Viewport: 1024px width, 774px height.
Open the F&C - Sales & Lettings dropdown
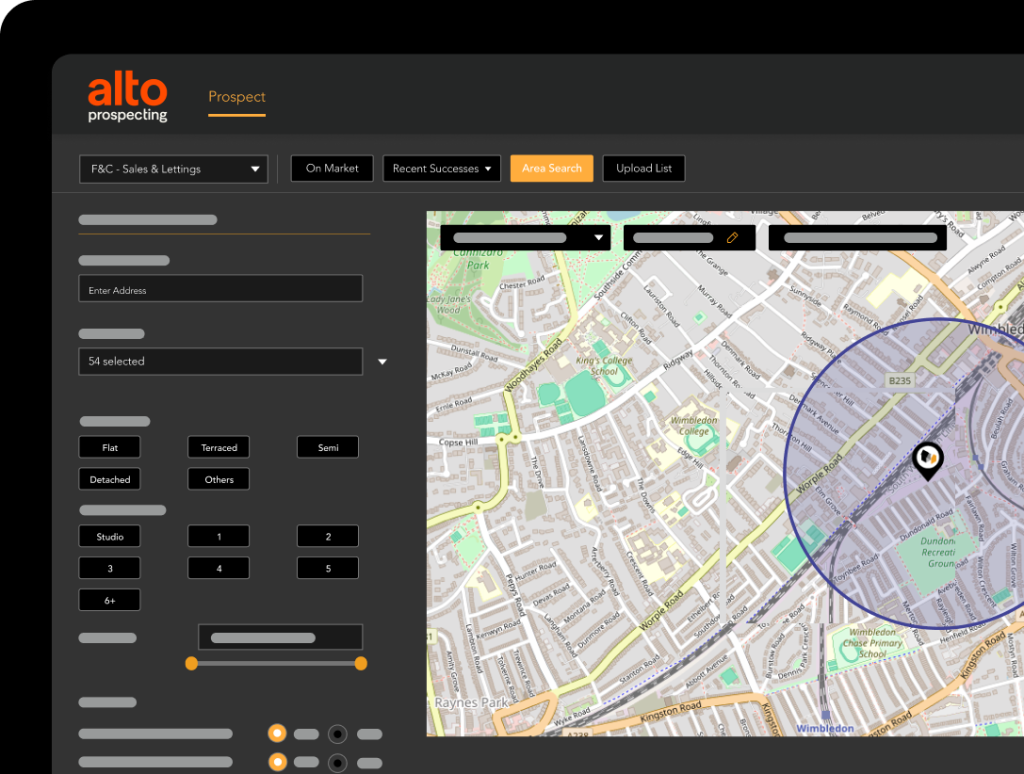tap(173, 169)
